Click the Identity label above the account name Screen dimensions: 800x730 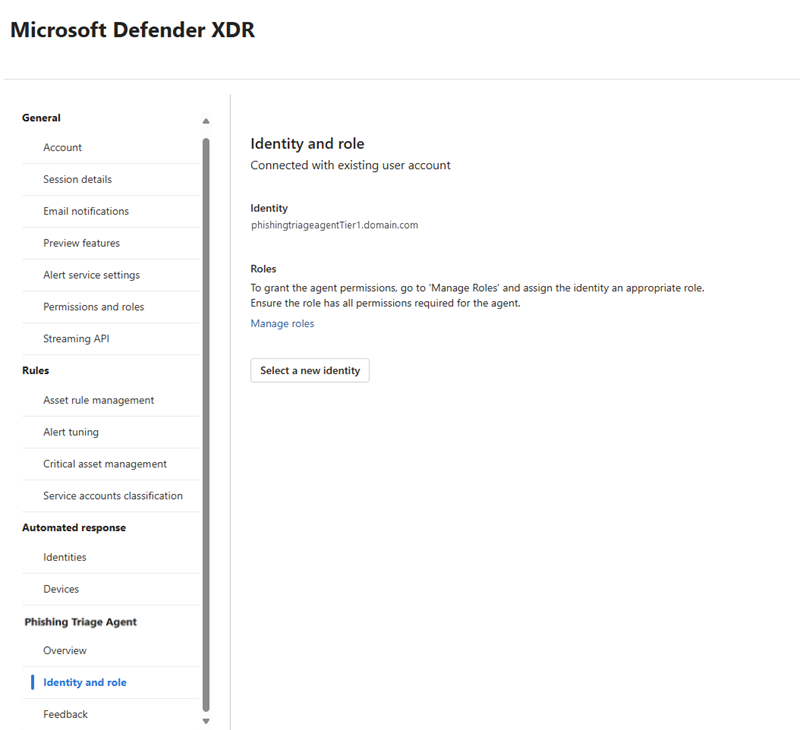pyautogui.click(x=269, y=208)
